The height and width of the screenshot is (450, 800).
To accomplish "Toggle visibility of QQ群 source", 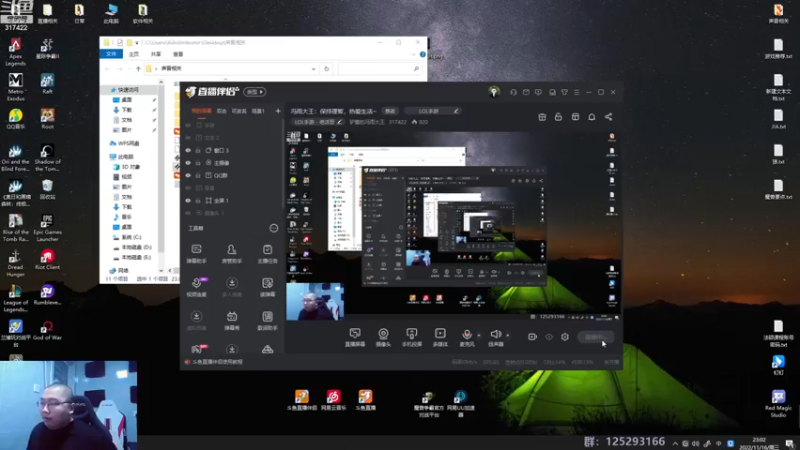I will click(188, 176).
